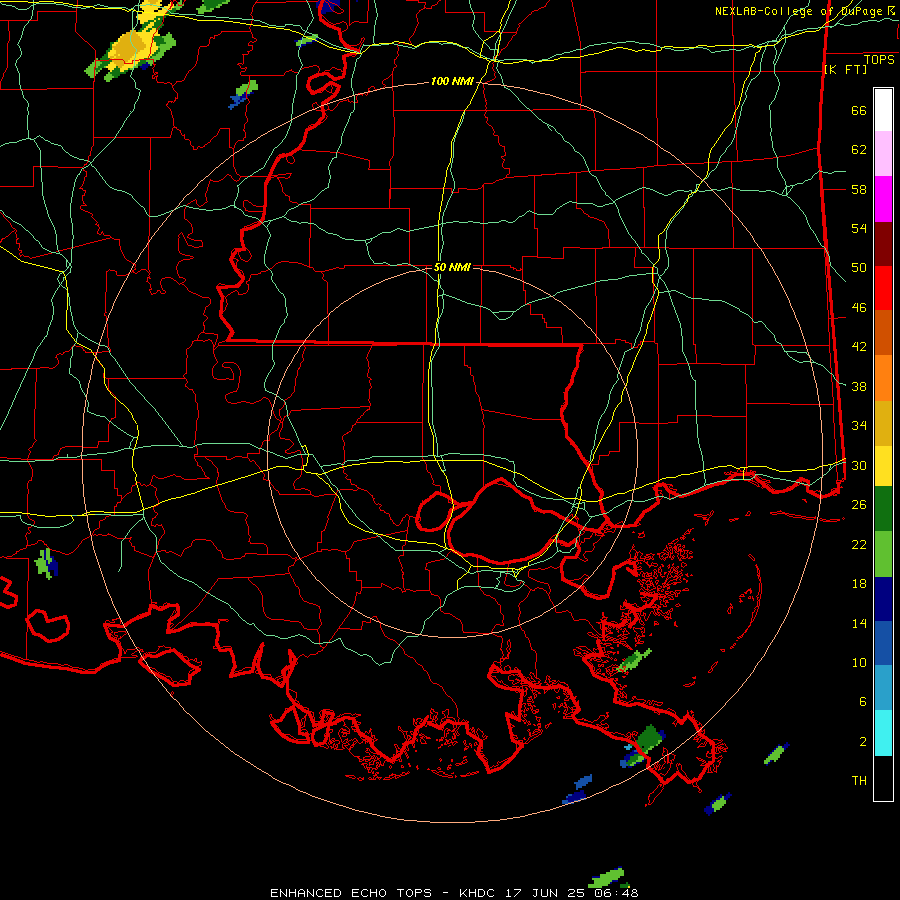Select the magenta color block in legend
Image resolution: width=900 pixels, height=900 pixels.
tap(883, 199)
